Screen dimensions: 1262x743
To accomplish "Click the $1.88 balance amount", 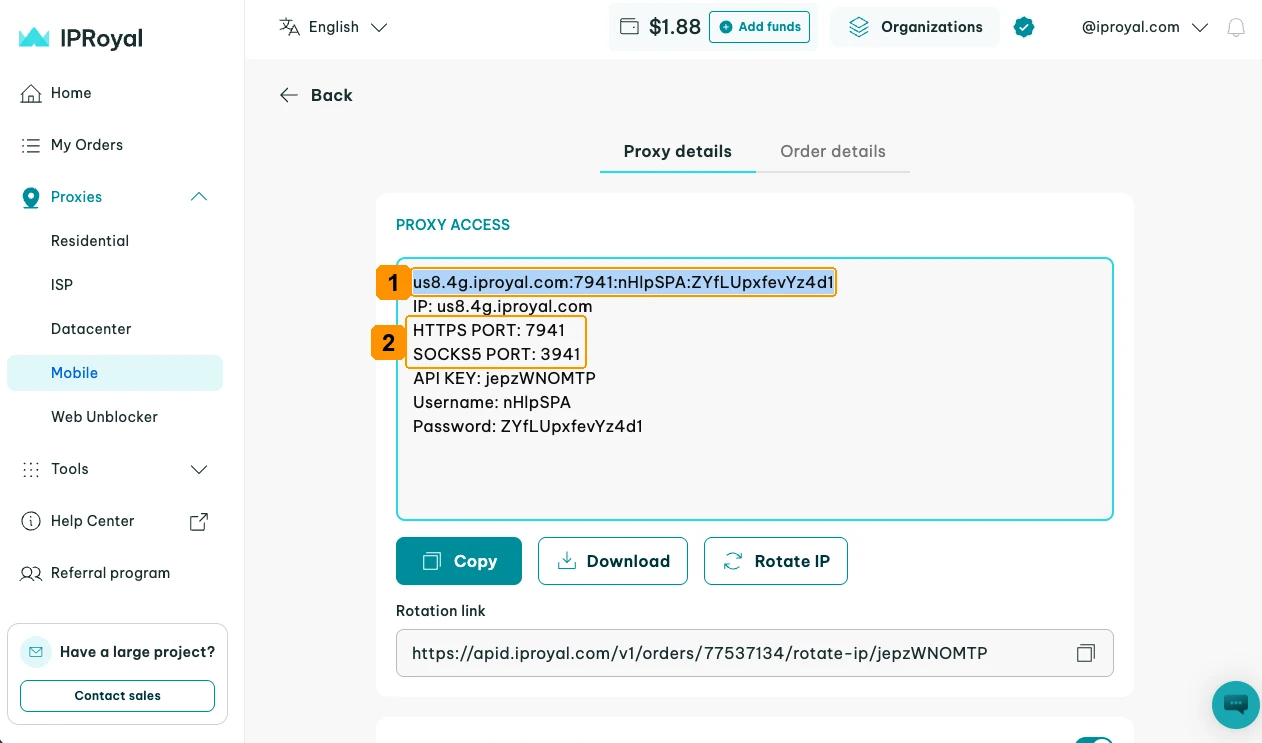I will click(x=675, y=27).
